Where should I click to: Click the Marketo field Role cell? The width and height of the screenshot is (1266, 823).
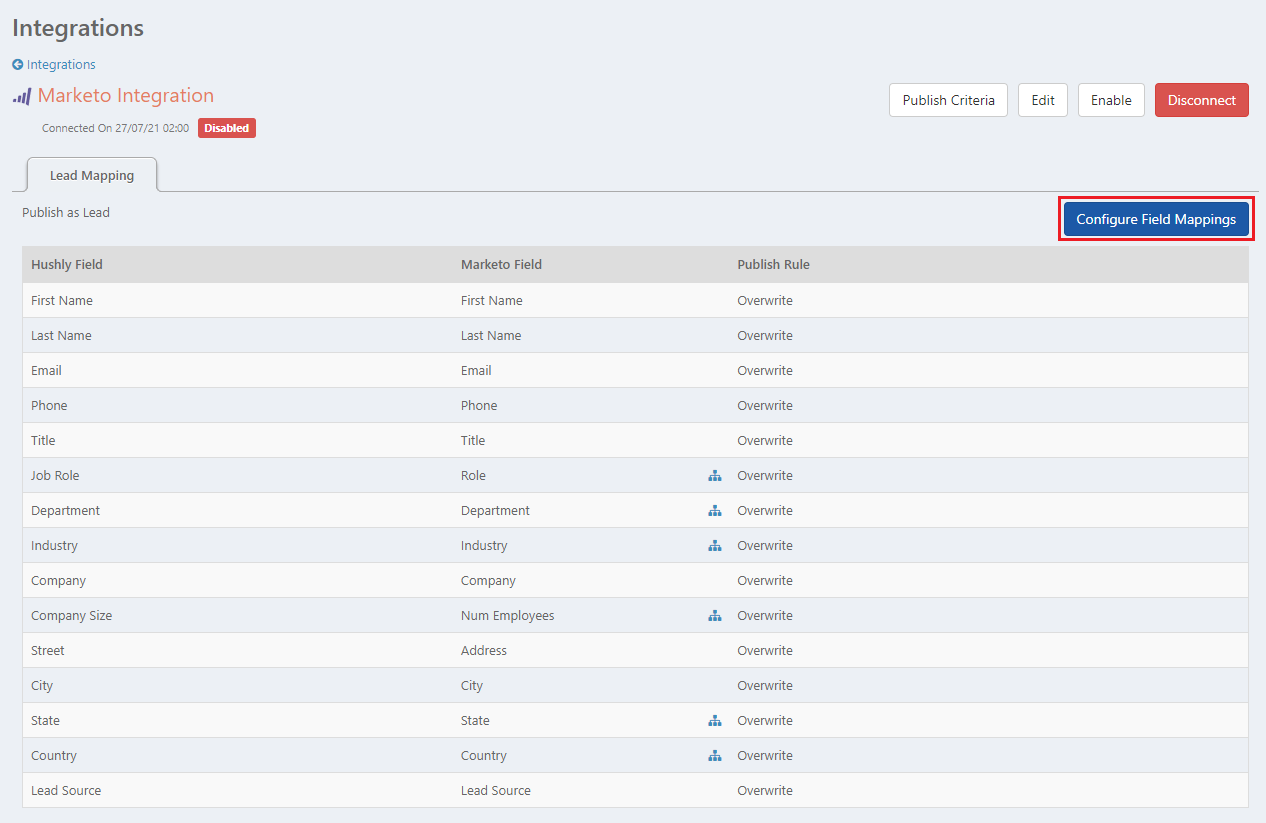(x=473, y=476)
